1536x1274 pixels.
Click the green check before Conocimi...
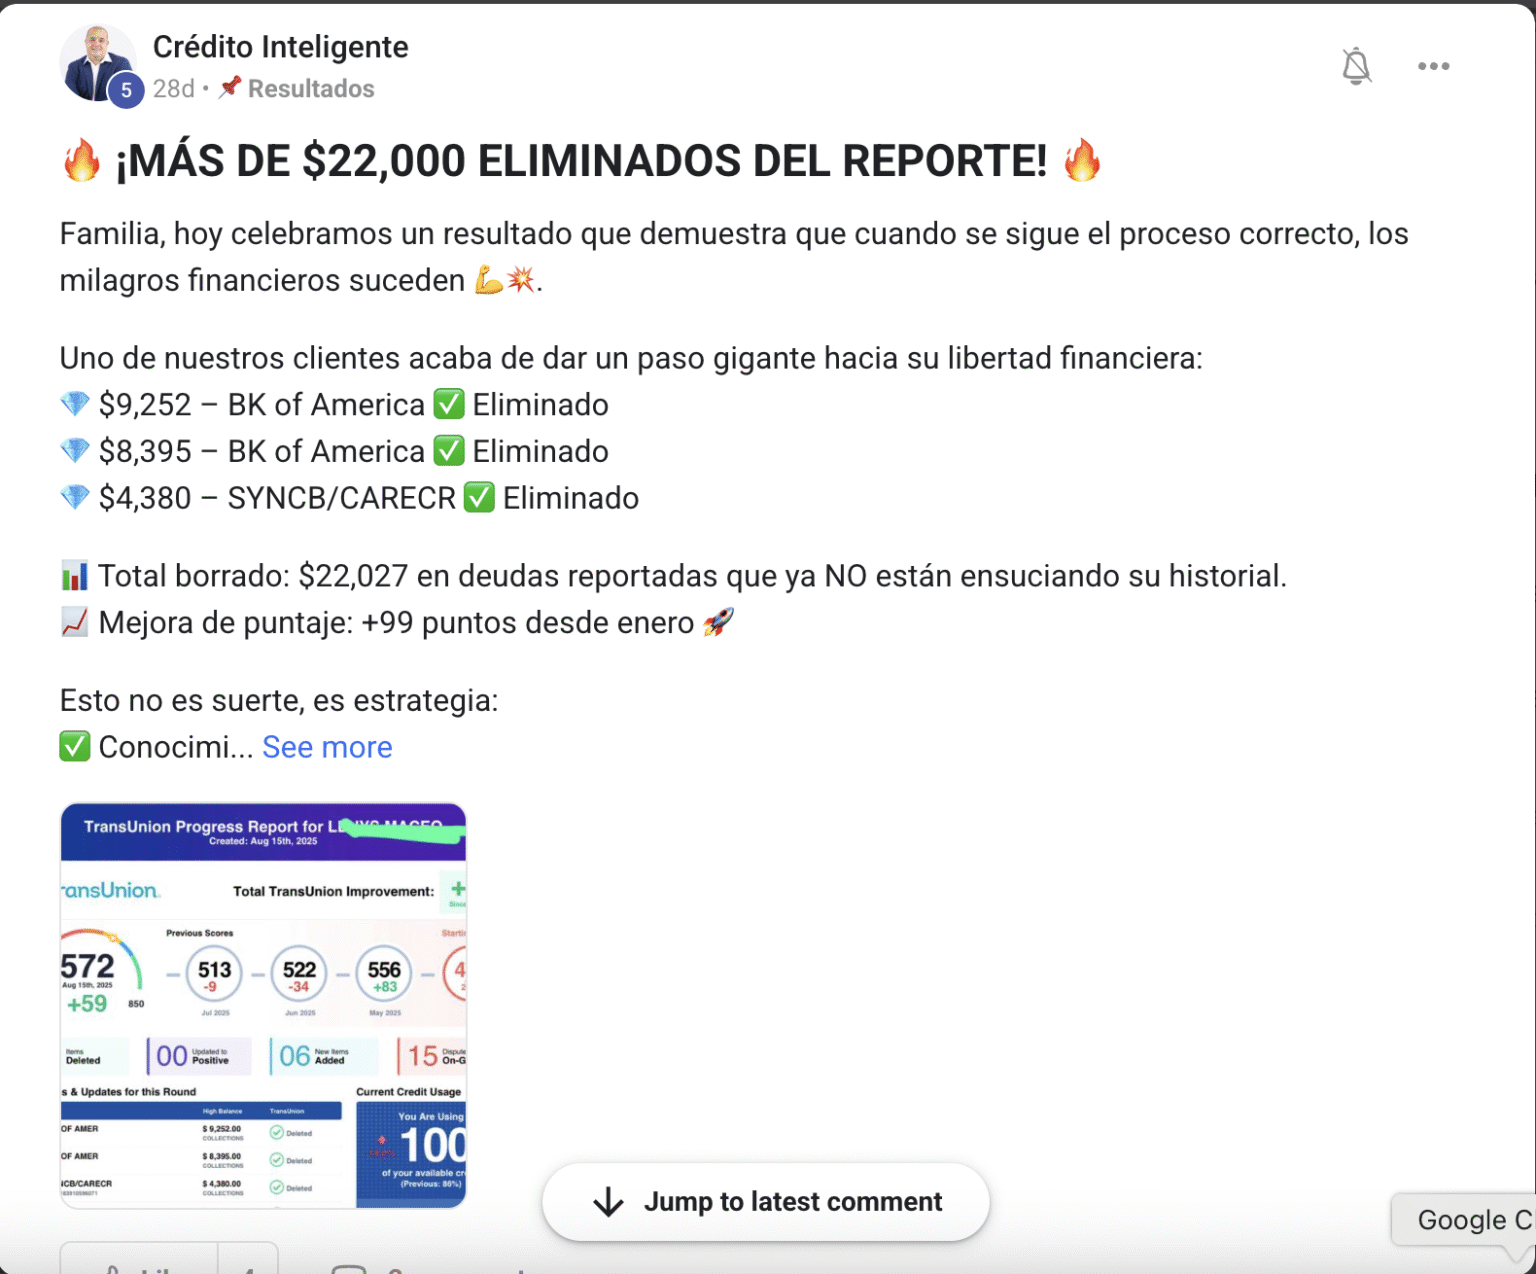pos(75,746)
